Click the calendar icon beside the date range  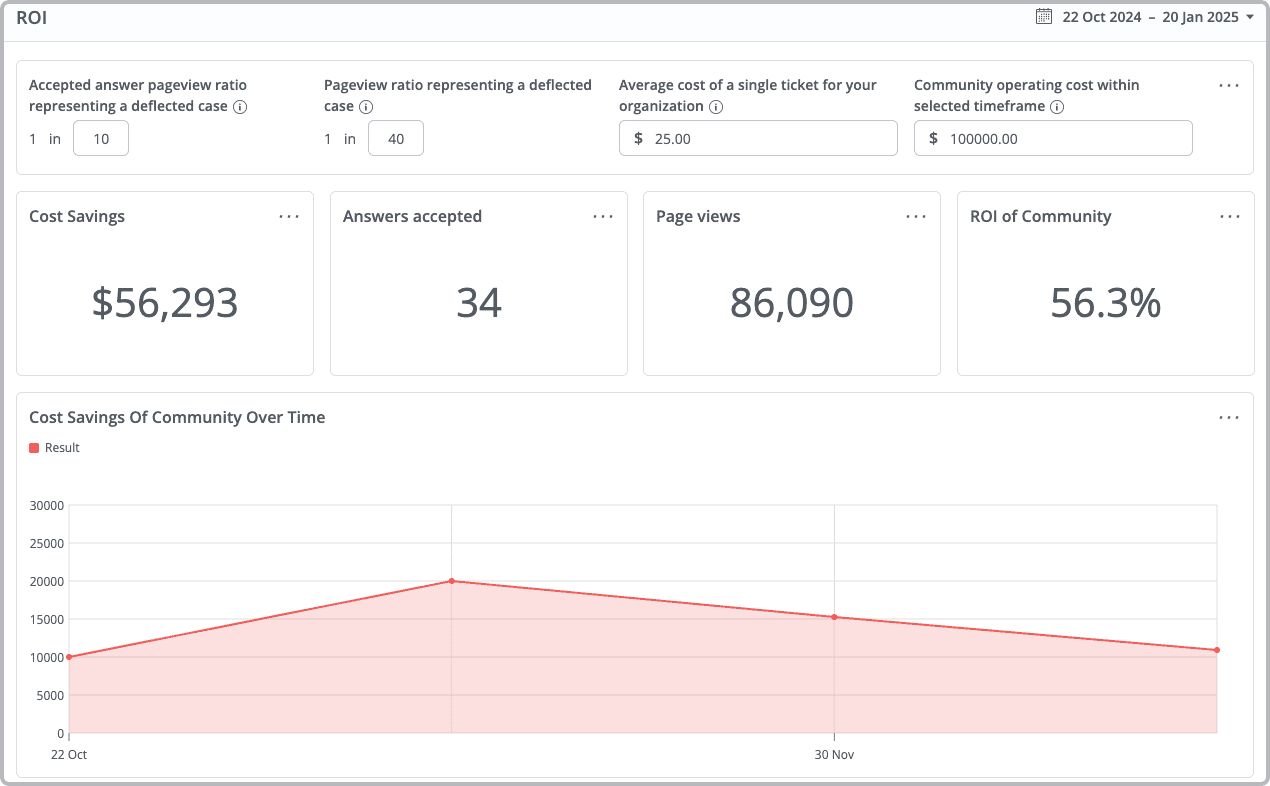point(1044,17)
